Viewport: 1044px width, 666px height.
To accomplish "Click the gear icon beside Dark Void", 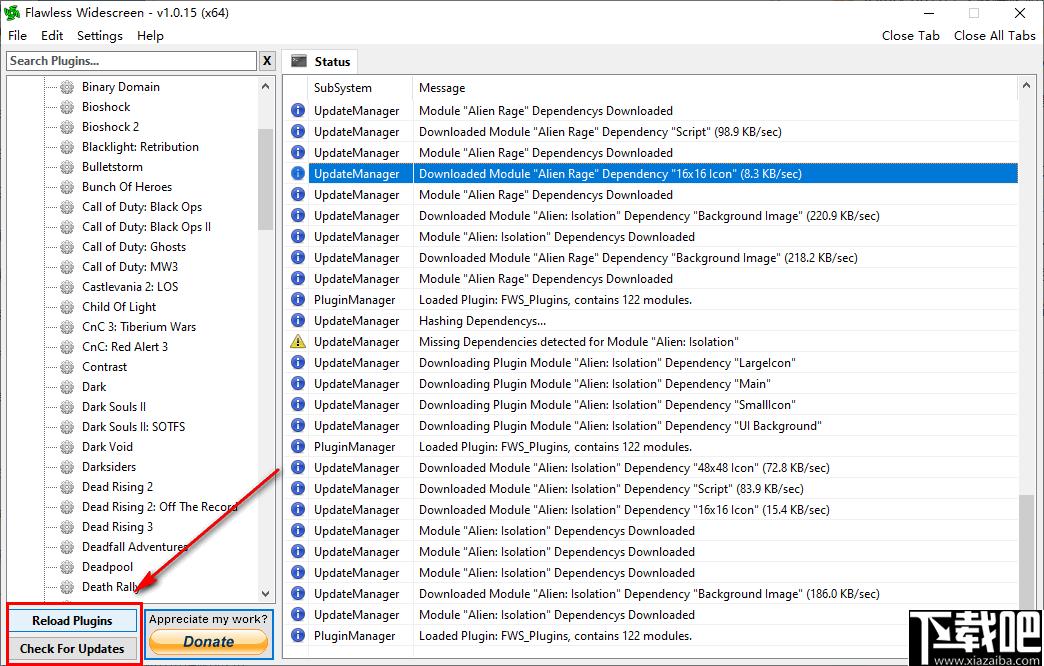I will point(67,446).
